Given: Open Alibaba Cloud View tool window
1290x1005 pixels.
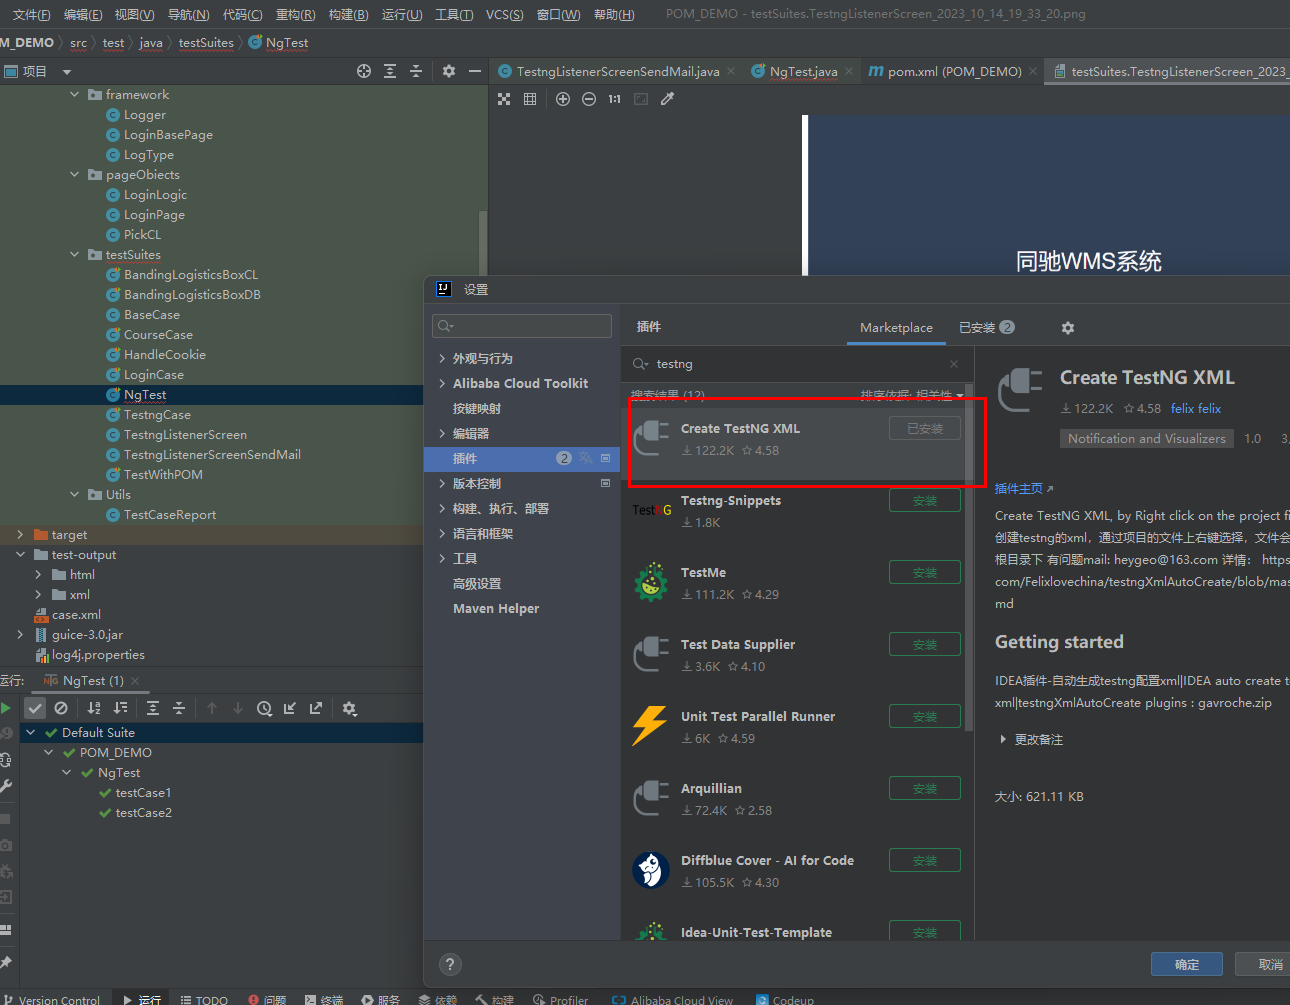Looking at the screenshot, I should [x=673, y=999].
